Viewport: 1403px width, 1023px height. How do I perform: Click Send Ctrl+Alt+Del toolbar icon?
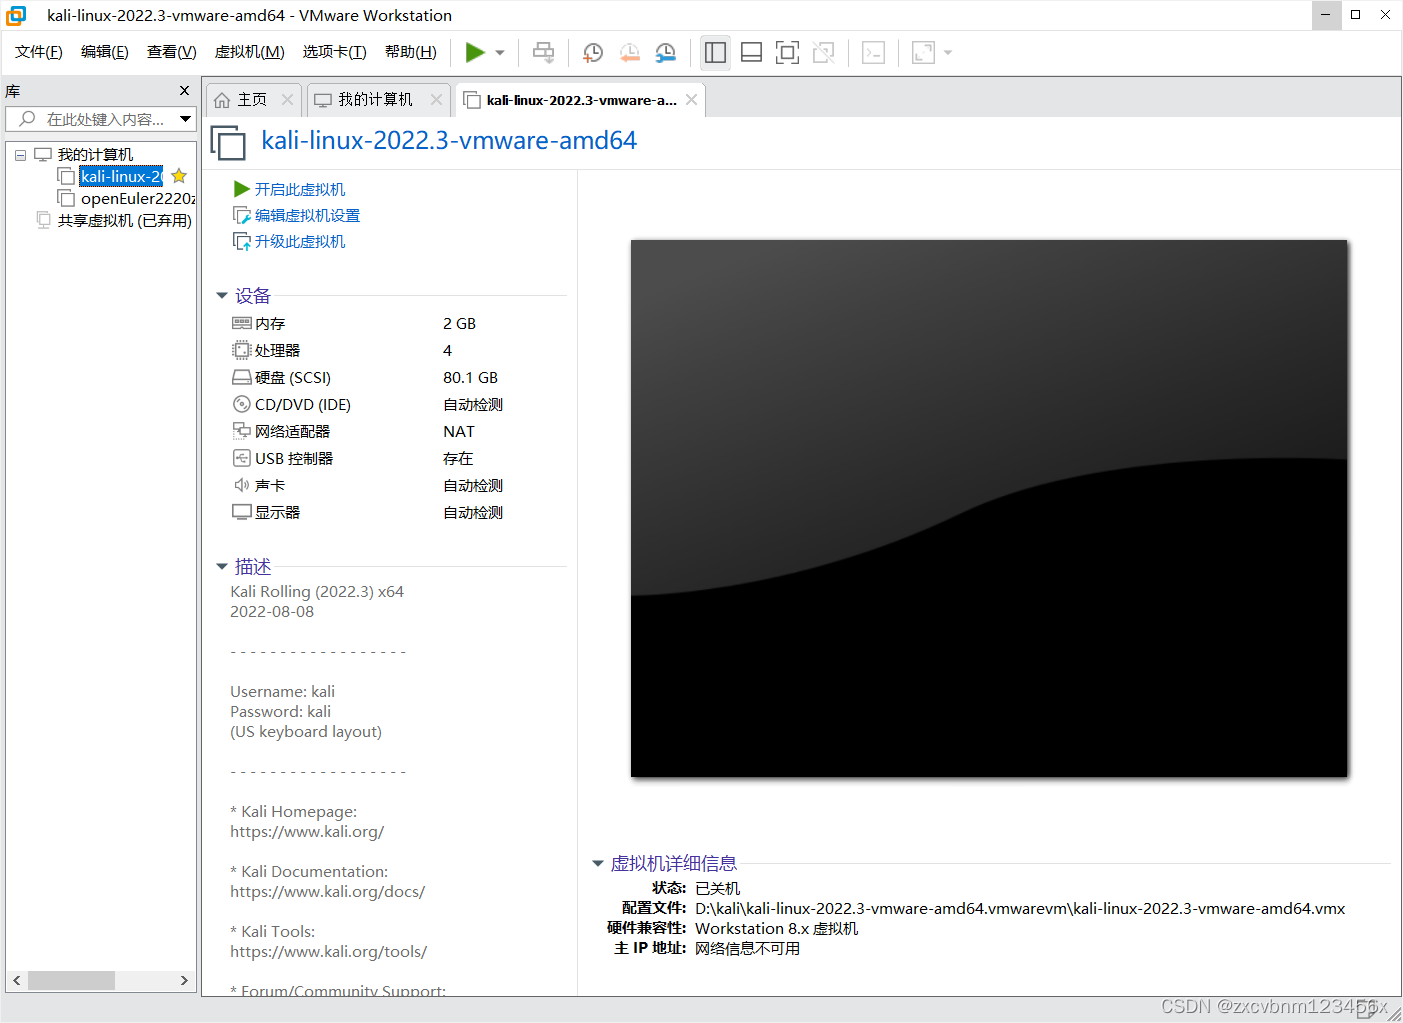[543, 52]
